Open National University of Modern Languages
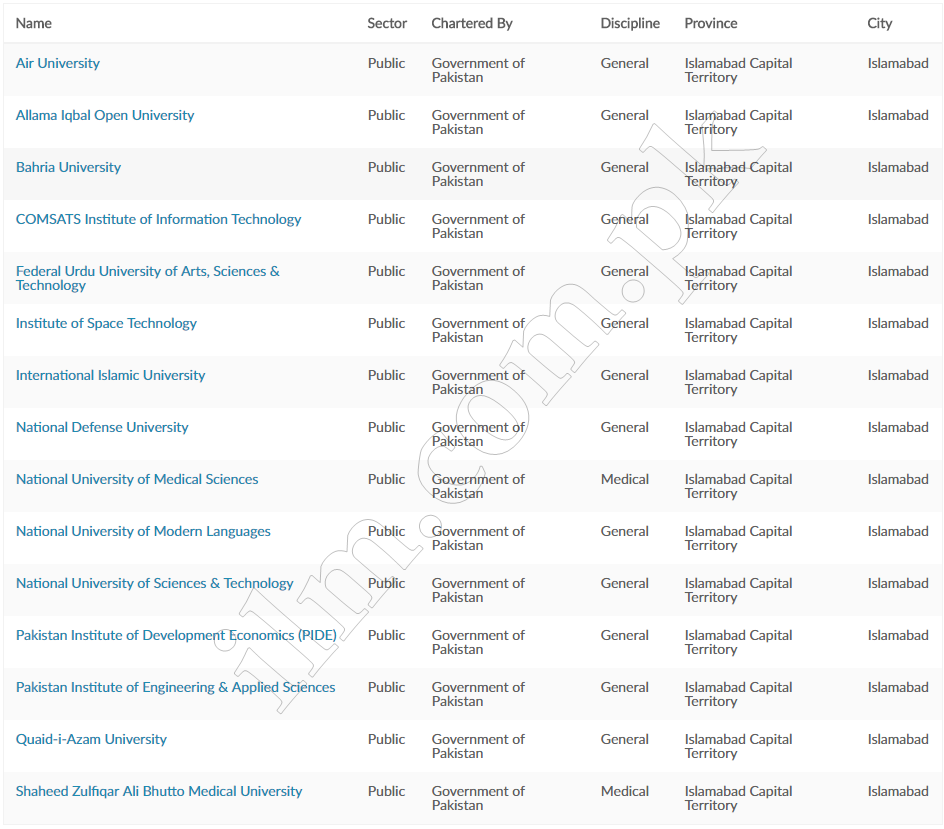The height and width of the screenshot is (829, 944). (x=143, y=532)
